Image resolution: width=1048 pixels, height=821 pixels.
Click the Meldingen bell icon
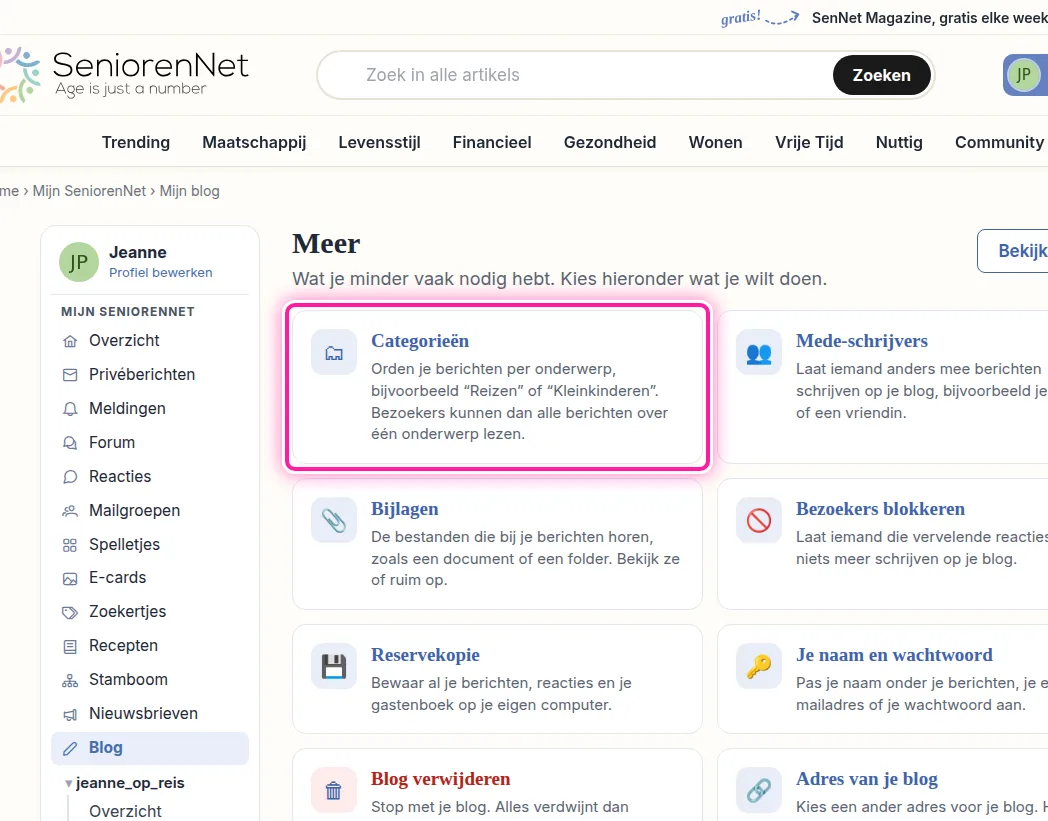pos(70,409)
